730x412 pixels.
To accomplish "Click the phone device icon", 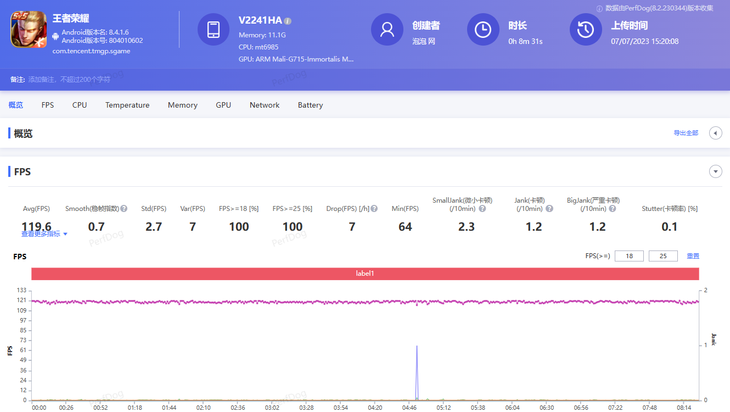I will click(213, 30).
